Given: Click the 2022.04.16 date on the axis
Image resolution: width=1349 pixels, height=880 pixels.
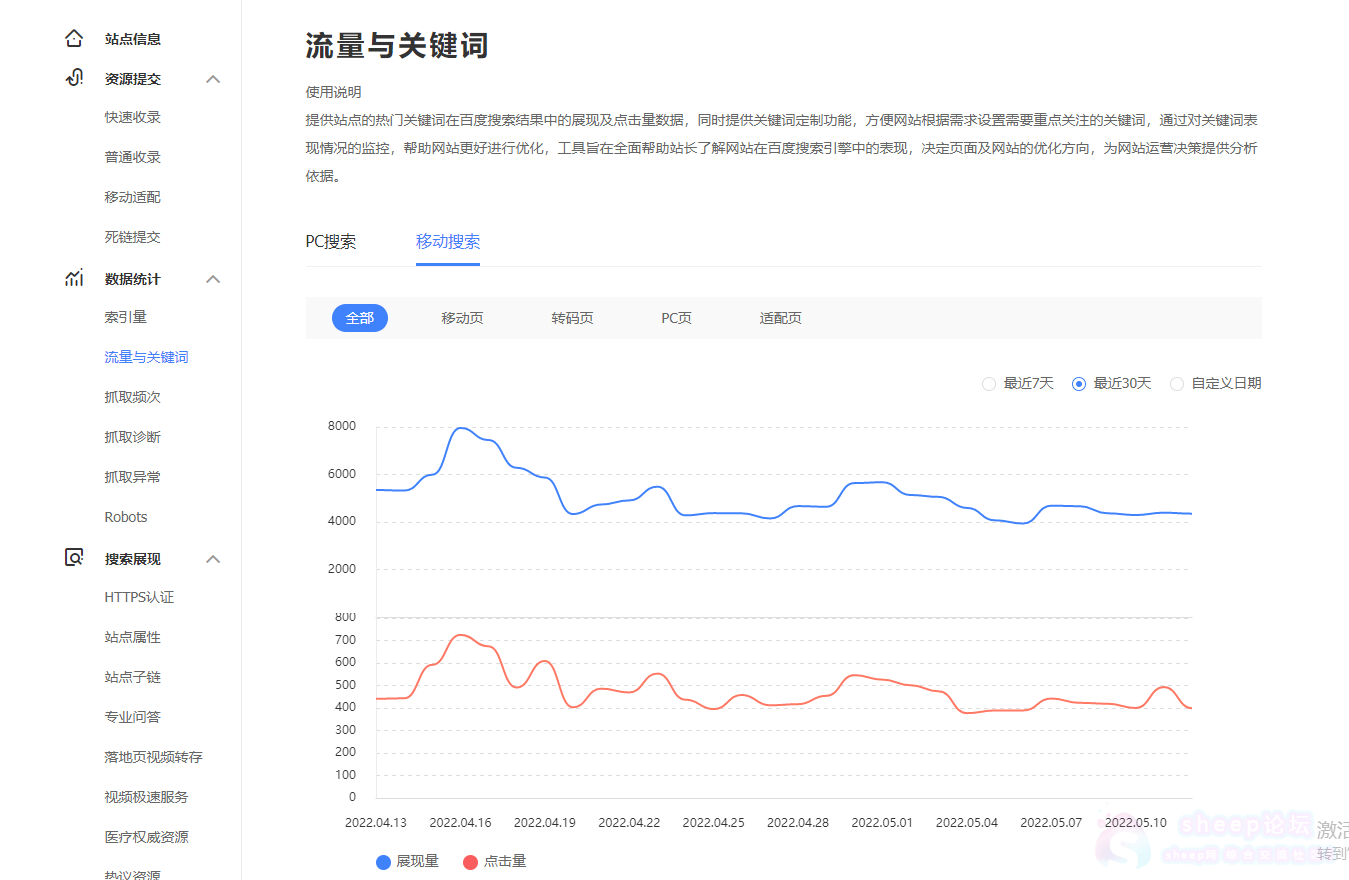Looking at the screenshot, I should click(x=460, y=822).
